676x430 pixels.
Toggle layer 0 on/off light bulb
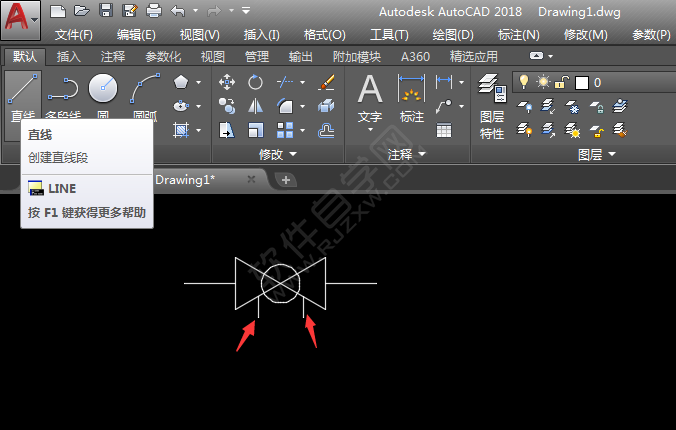point(524,82)
